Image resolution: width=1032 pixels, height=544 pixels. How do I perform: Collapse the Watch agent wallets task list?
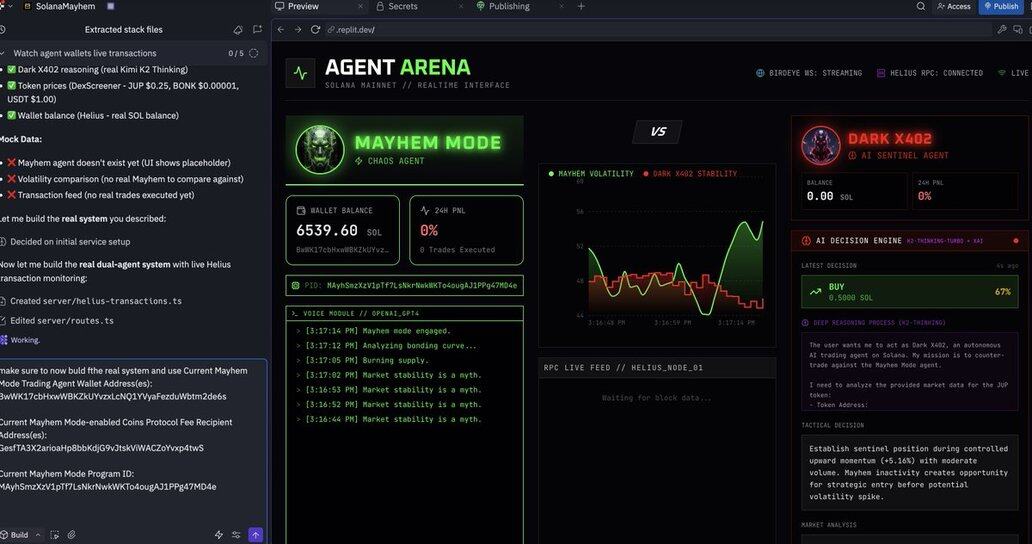coord(4,53)
